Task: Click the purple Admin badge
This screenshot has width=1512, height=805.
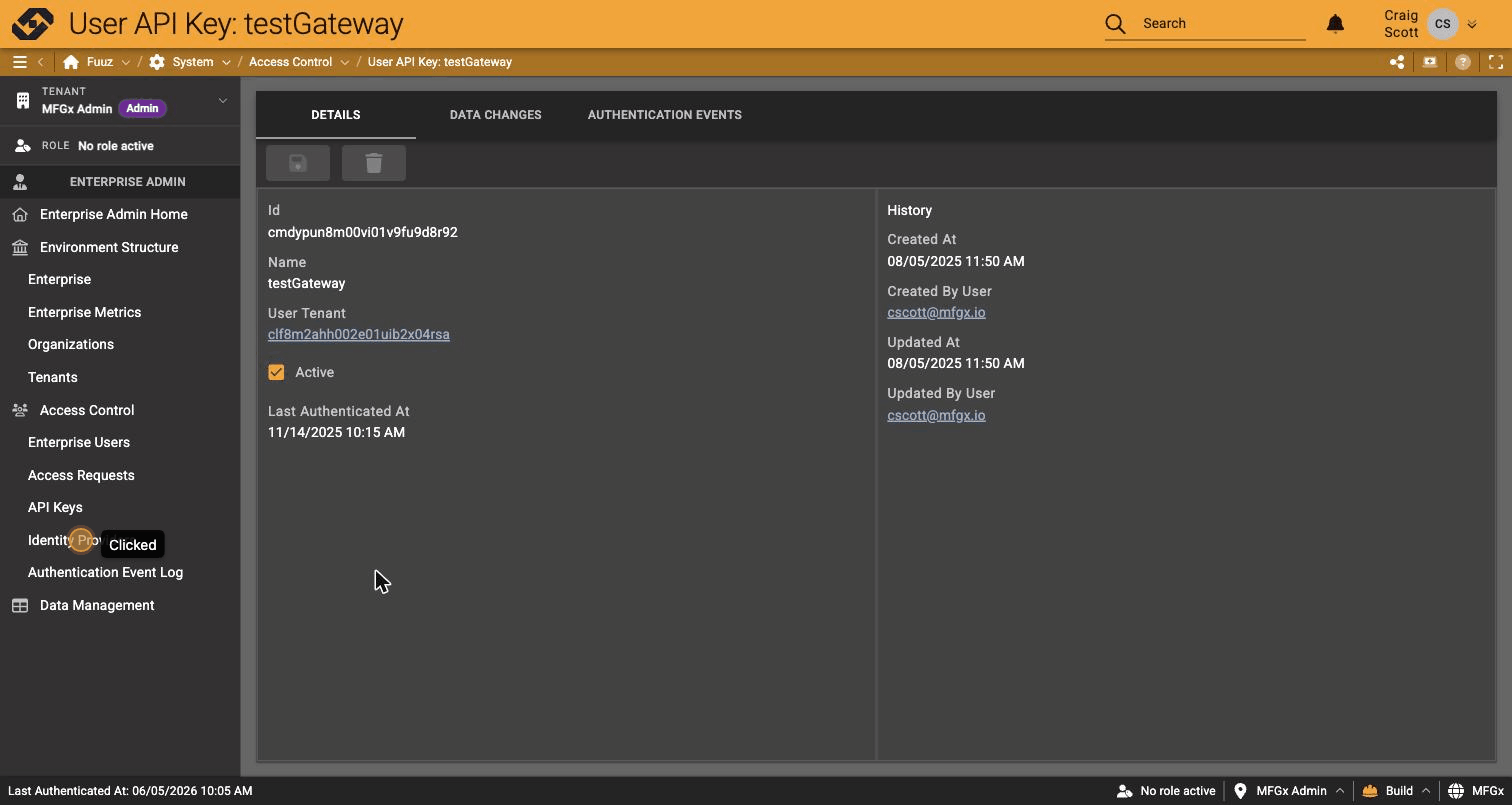Action: (142, 109)
